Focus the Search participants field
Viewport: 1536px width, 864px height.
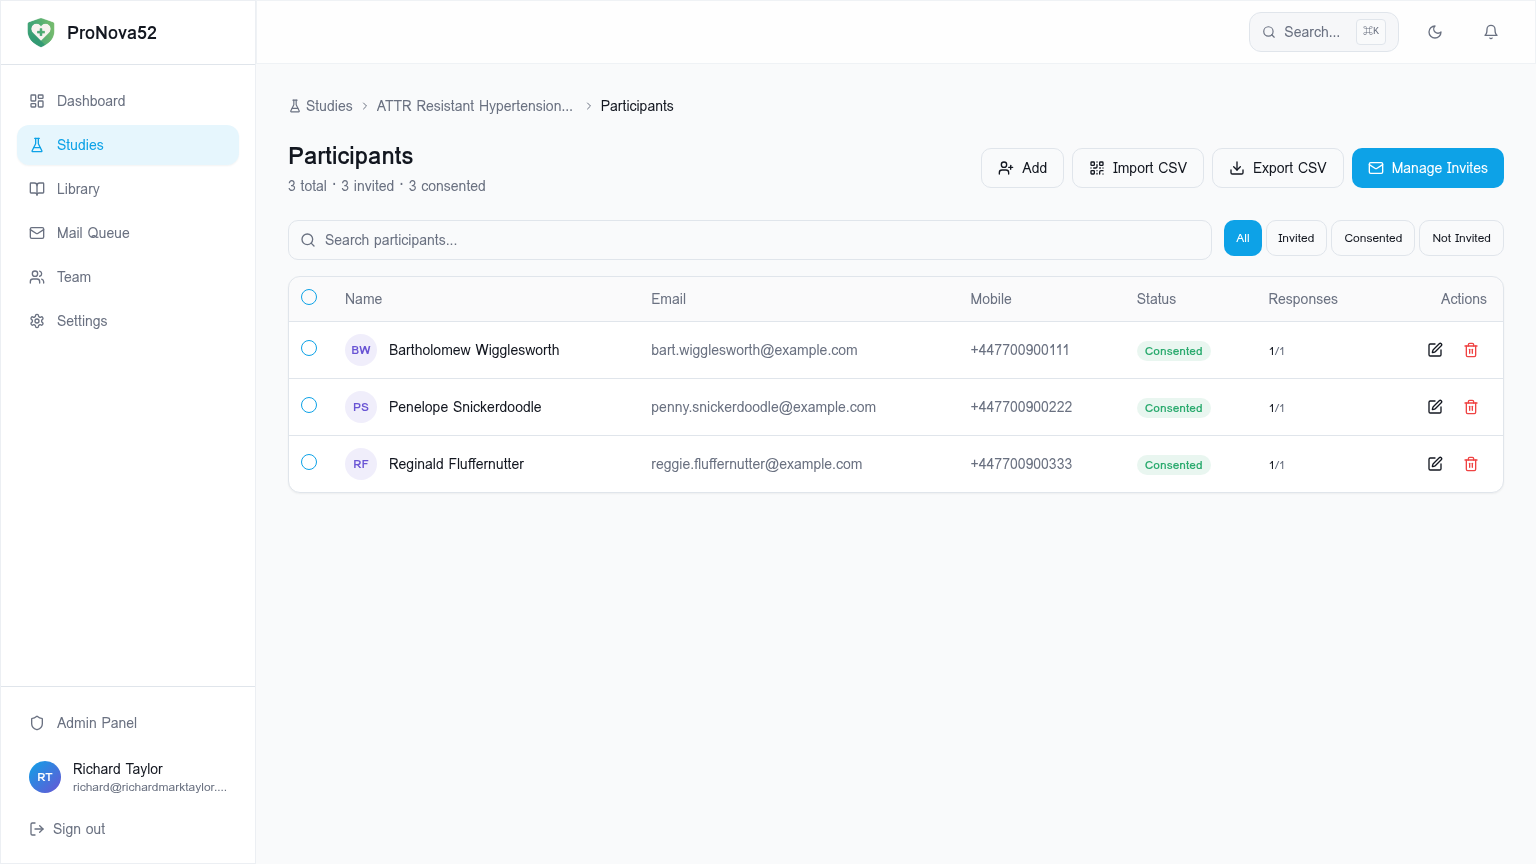coord(750,240)
